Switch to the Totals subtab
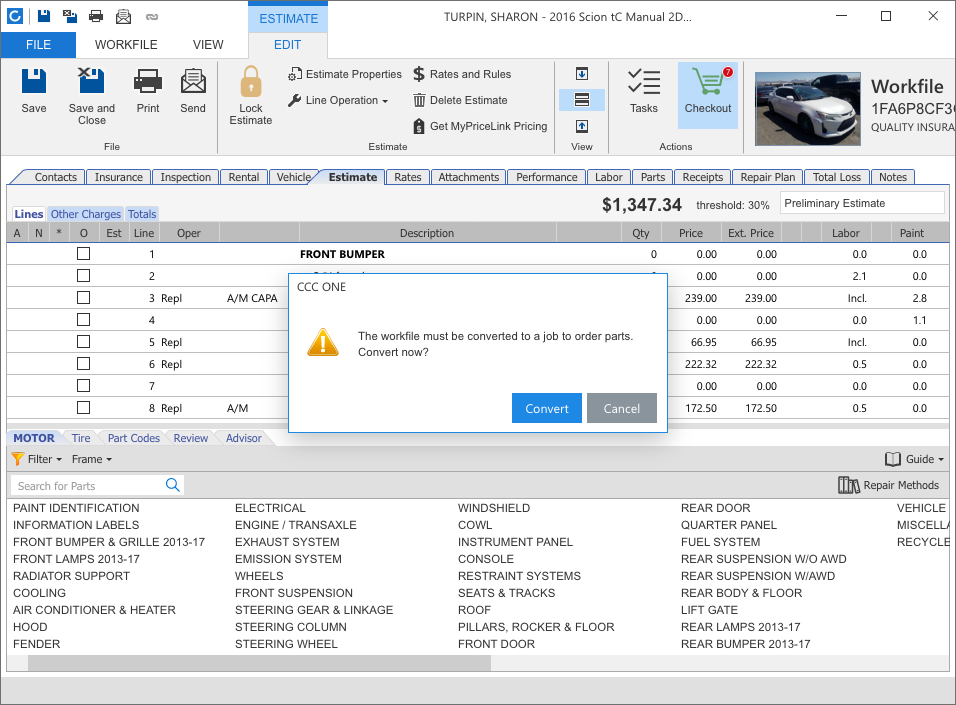Image resolution: width=956 pixels, height=705 pixels. (x=142, y=214)
